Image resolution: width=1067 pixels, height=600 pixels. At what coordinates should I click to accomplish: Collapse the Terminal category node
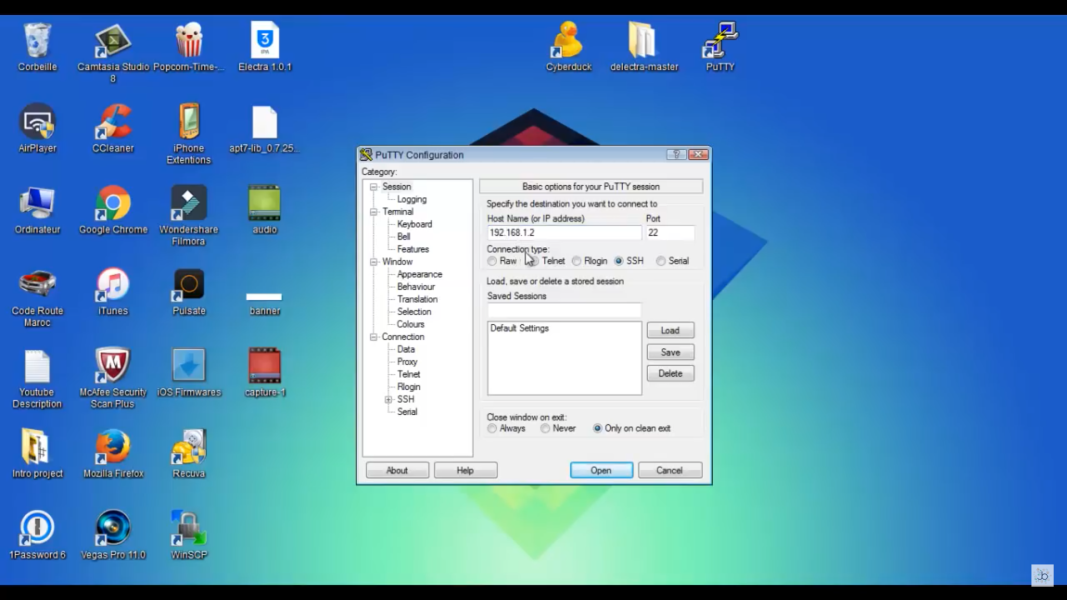click(x=373, y=212)
